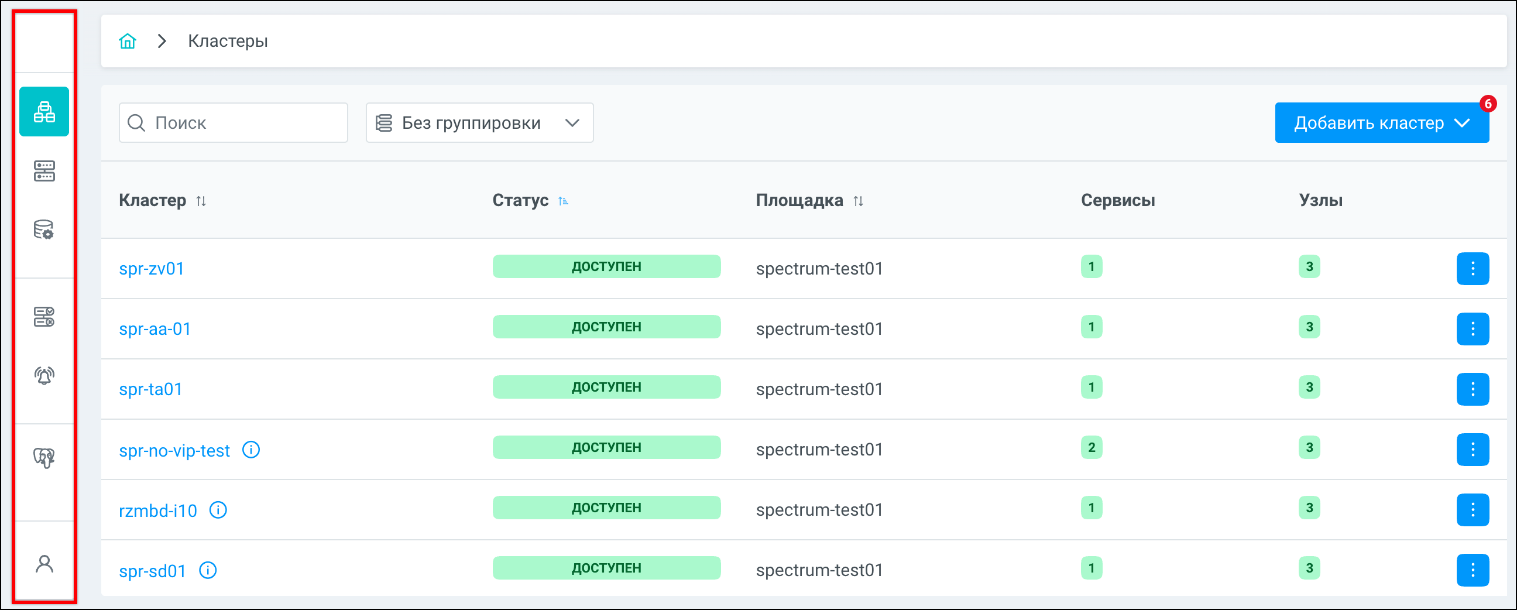Click the info icon next to spr-no-vip-test
The width and height of the screenshot is (1517, 610).
click(x=251, y=450)
